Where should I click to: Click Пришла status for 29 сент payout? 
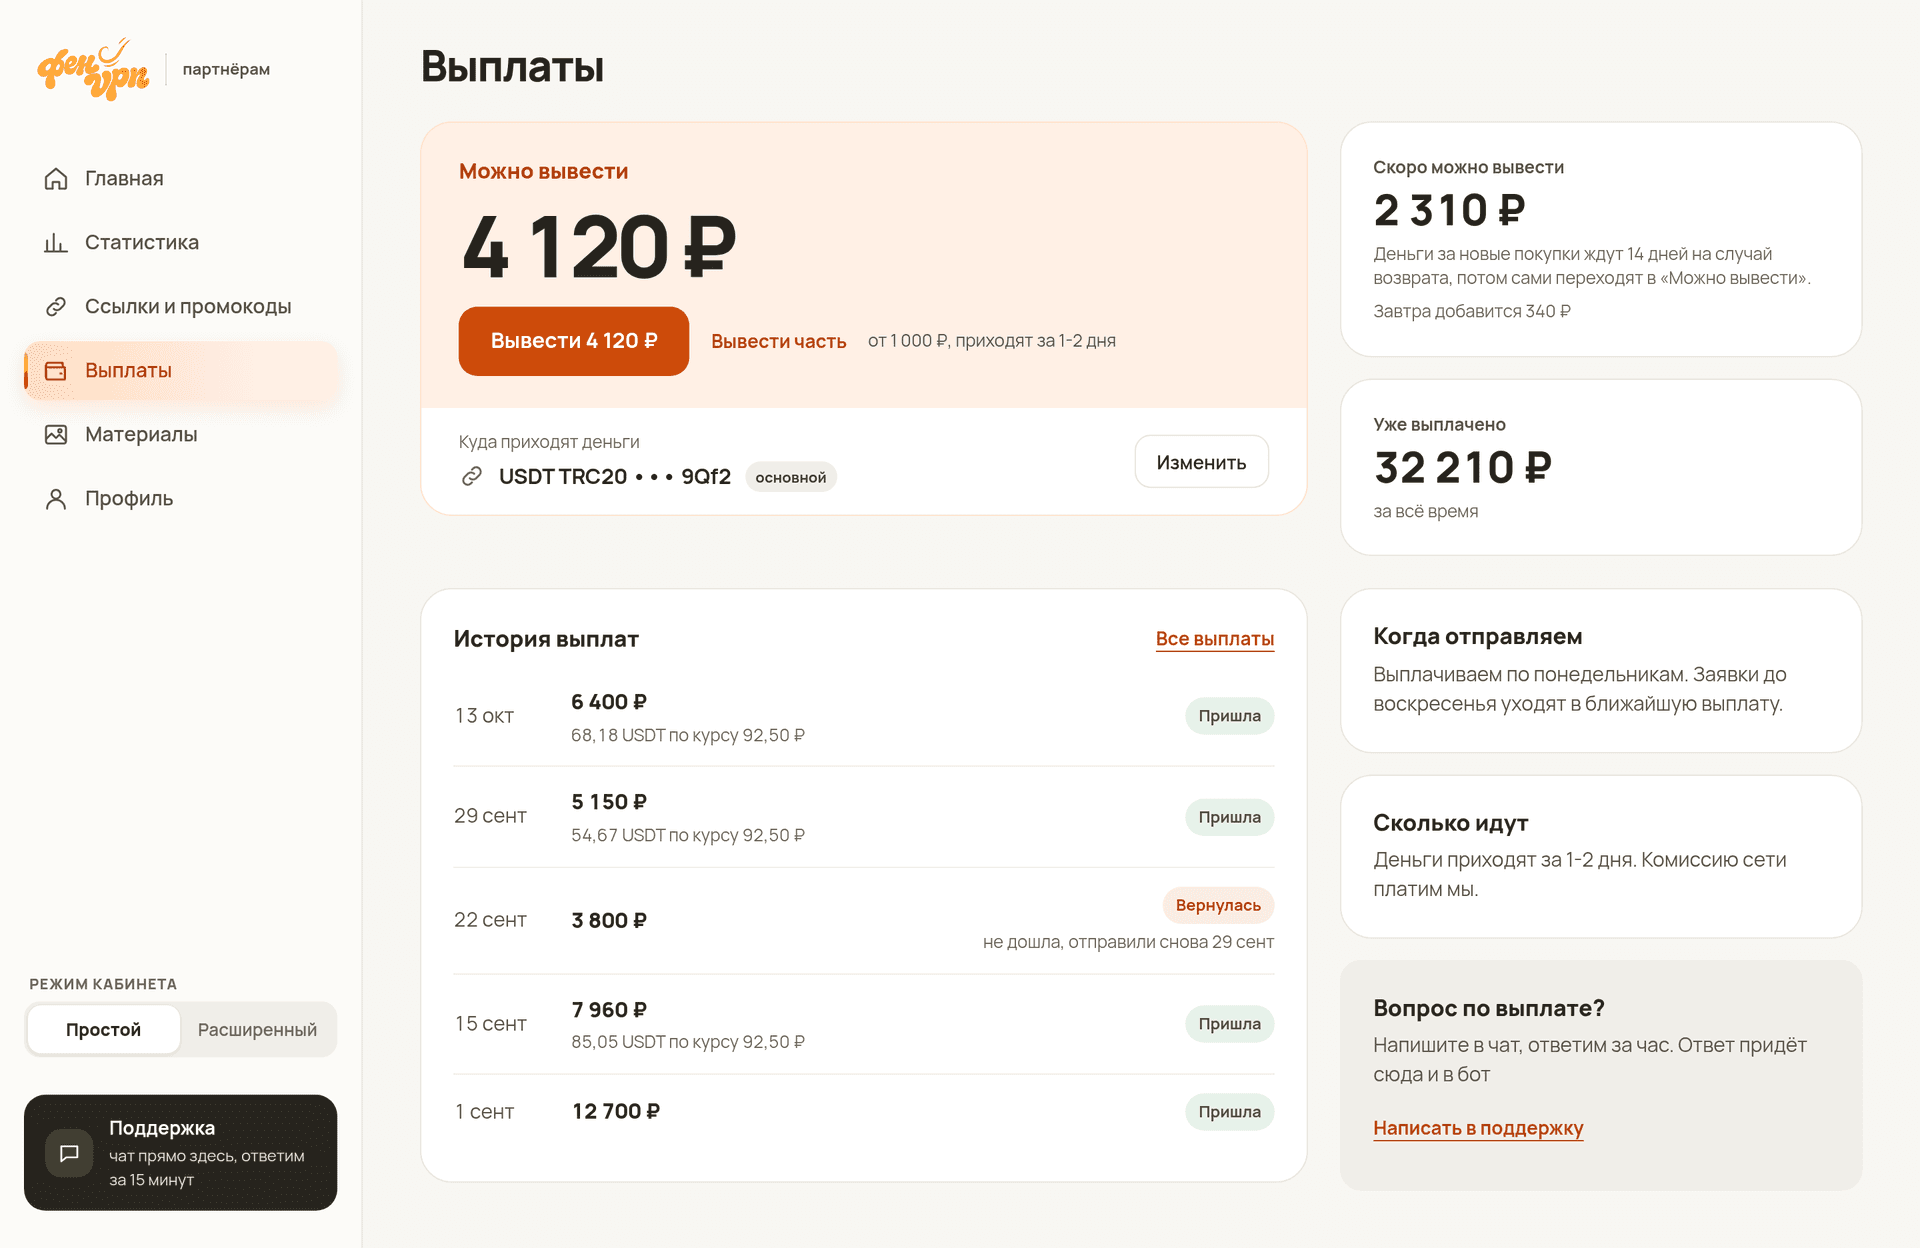click(x=1229, y=817)
